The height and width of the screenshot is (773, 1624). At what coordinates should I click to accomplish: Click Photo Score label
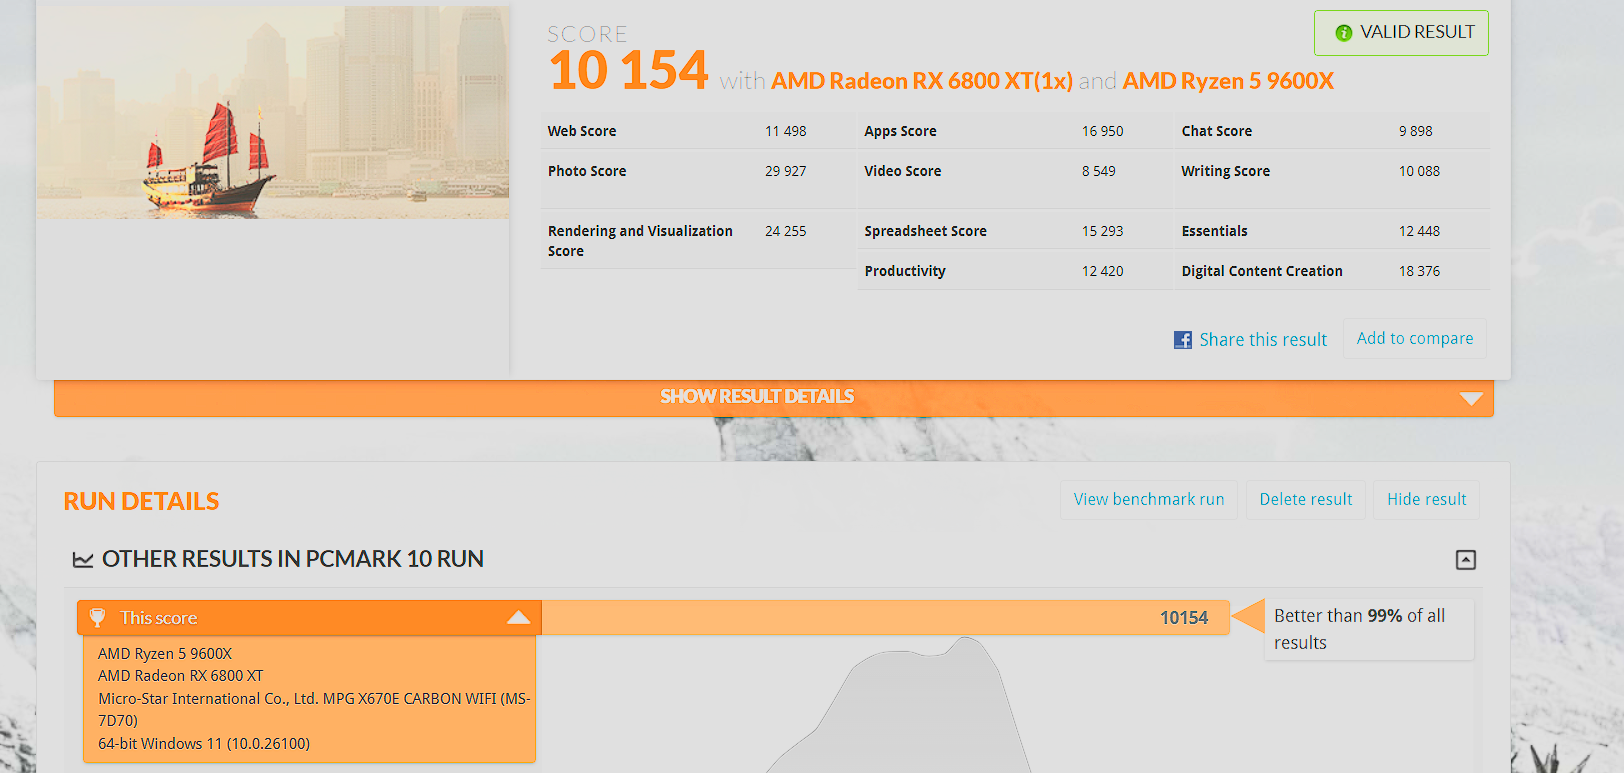(587, 171)
